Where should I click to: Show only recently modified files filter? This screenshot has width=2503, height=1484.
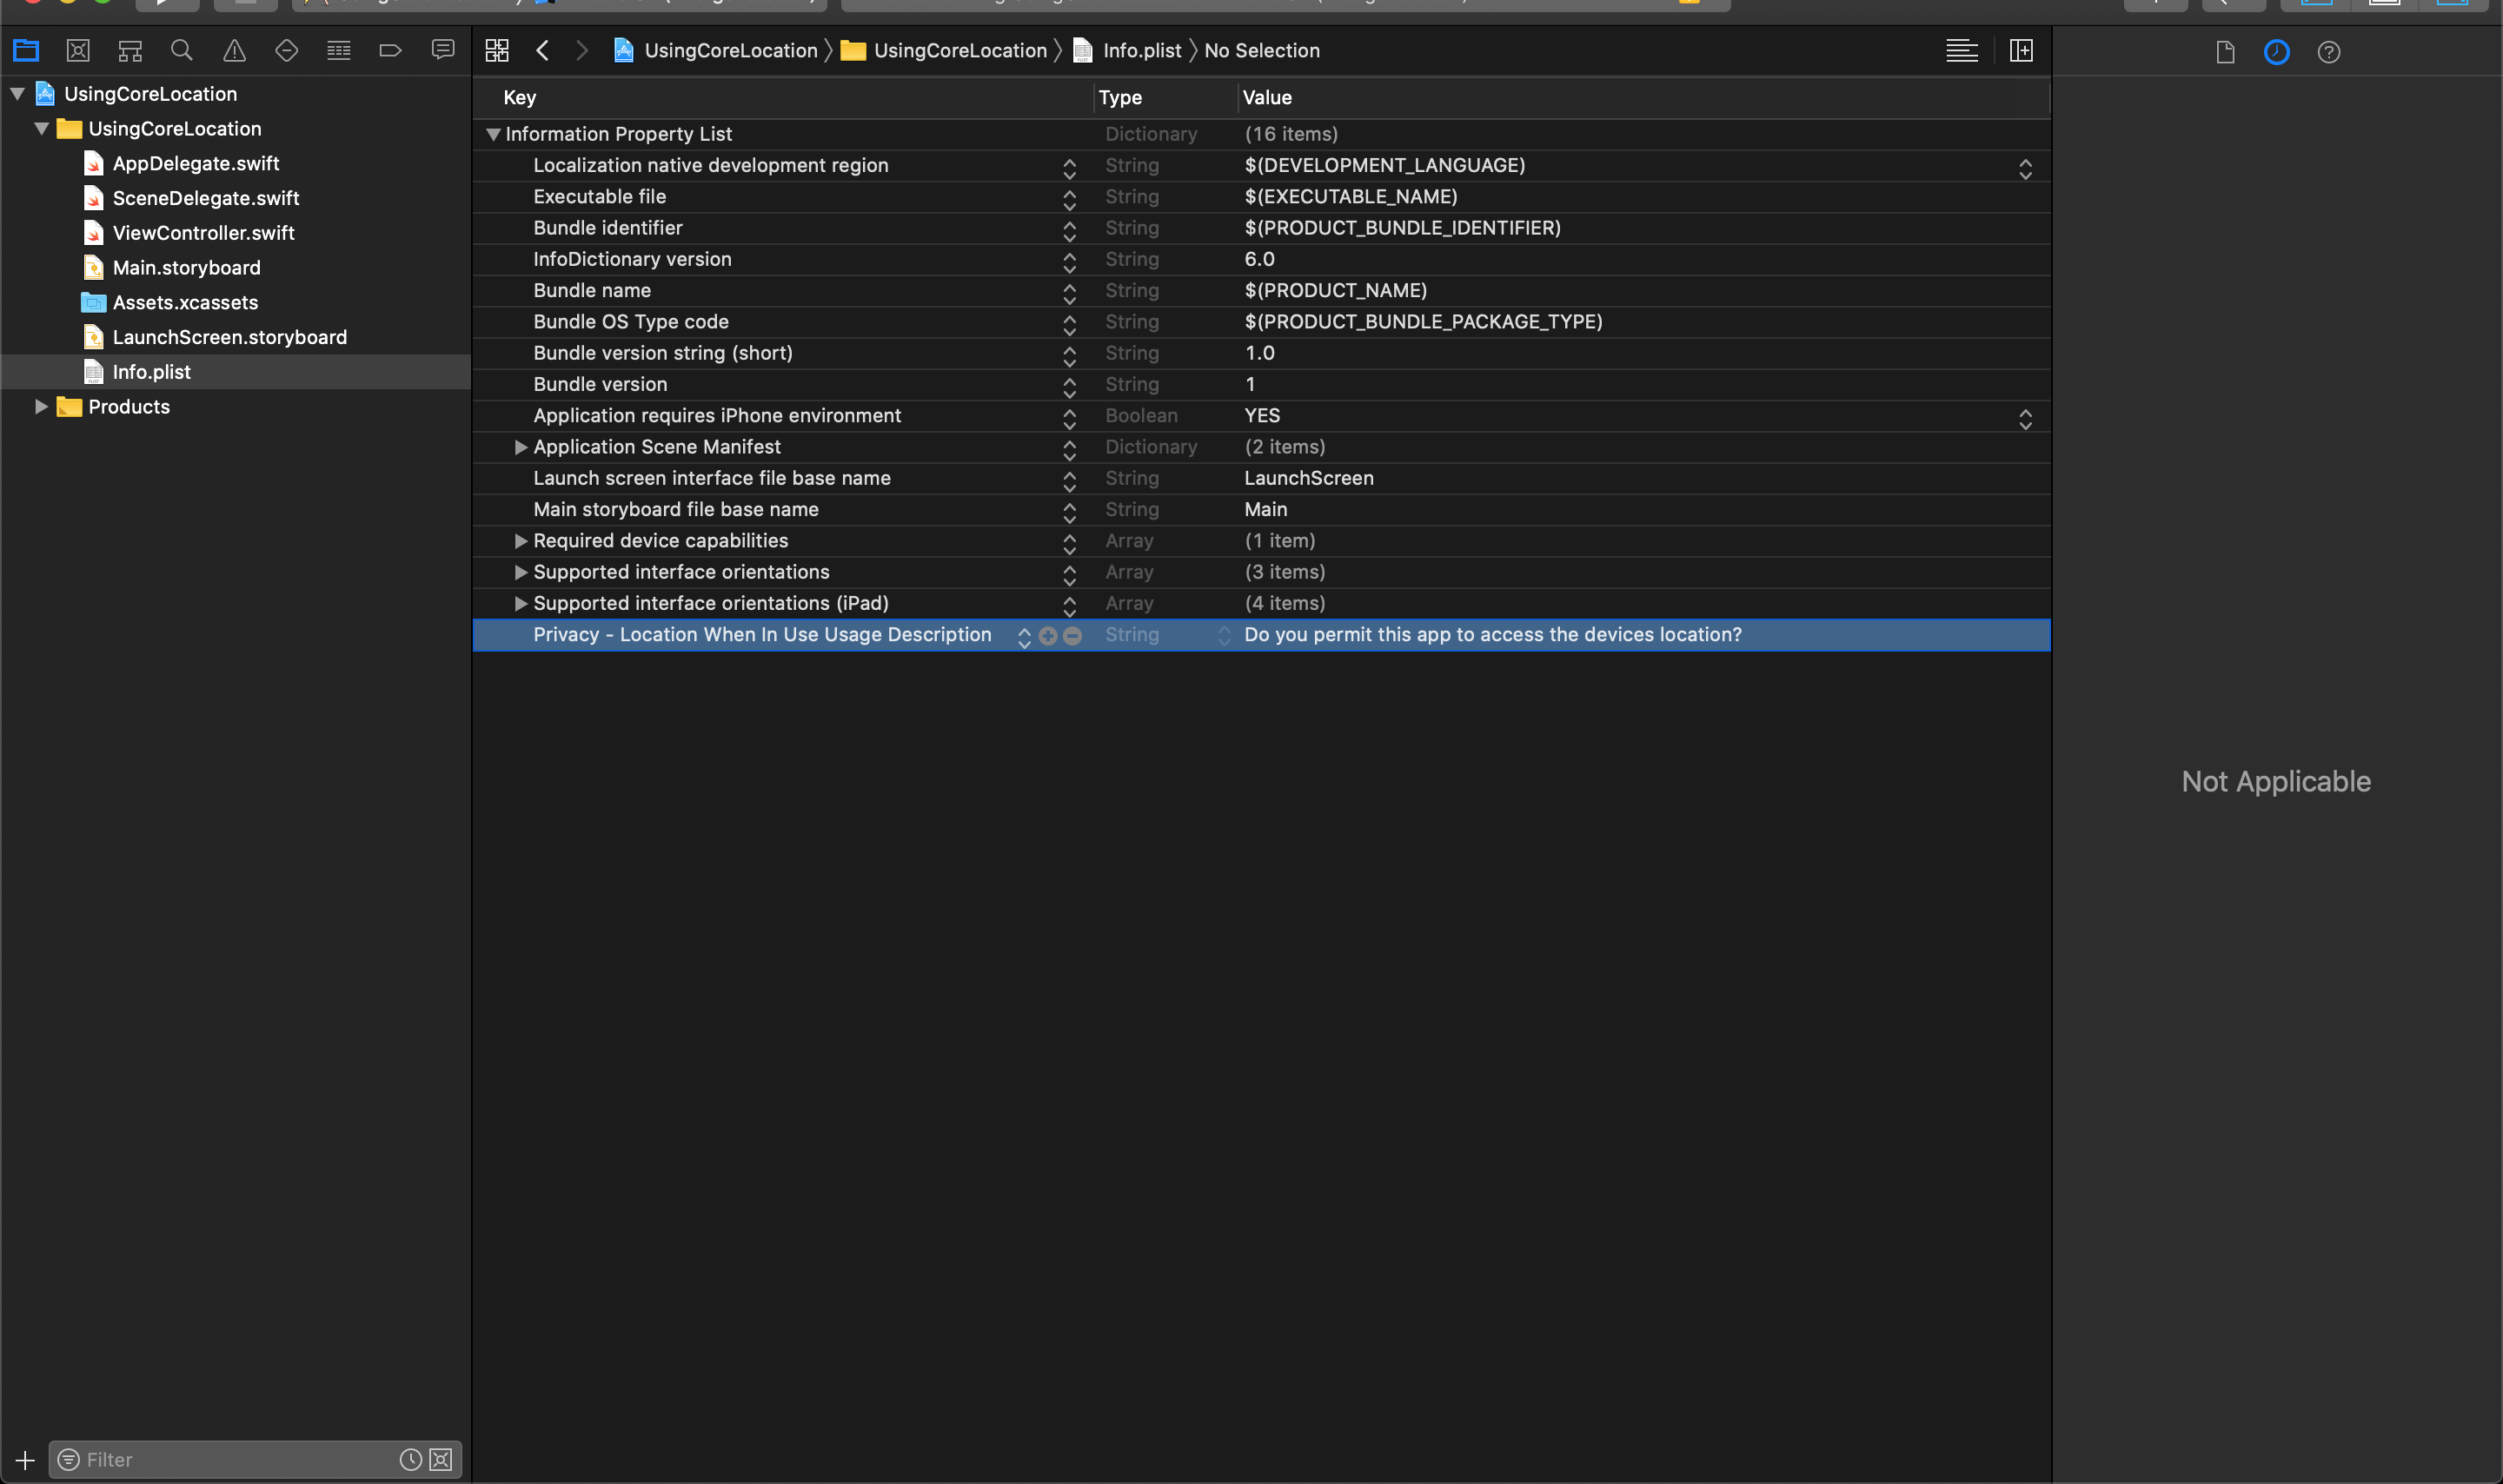(410, 1460)
